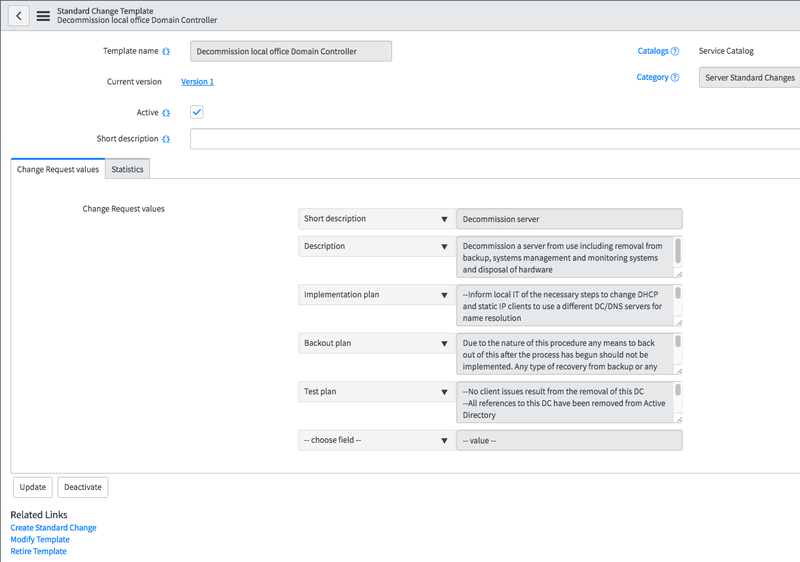Open the Implementation plan field dropdown
Image resolution: width=800 pixels, height=562 pixels.
pyautogui.click(x=377, y=295)
